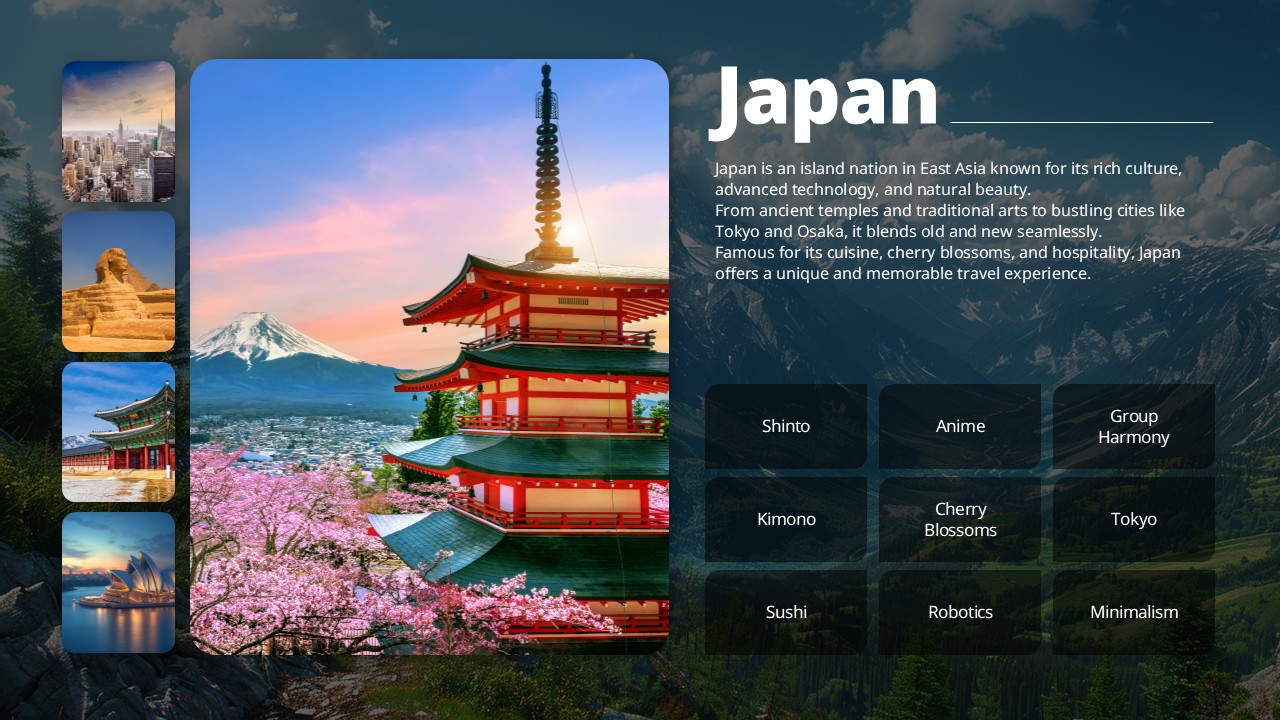The image size is (1280, 720).
Task: Select the New York skyline thumbnail
Action: tap(118, 131)
